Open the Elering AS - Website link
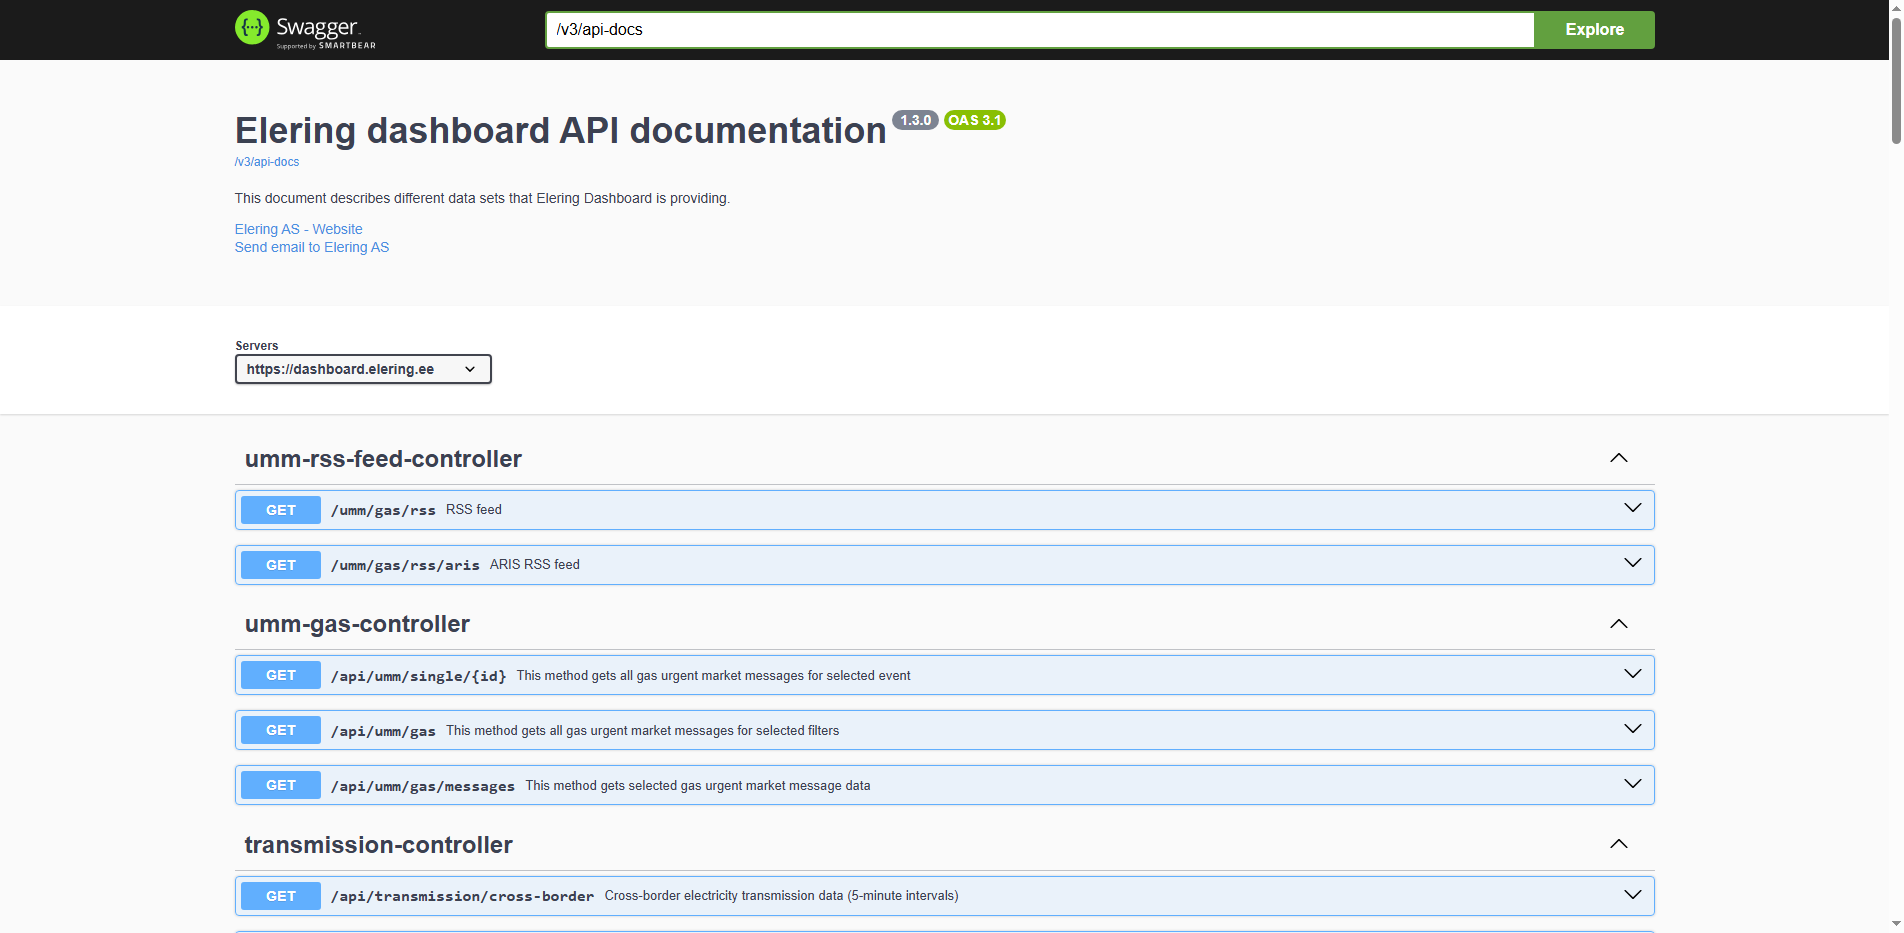Screen dimensions: 1904x933 (x=298, y=229)
